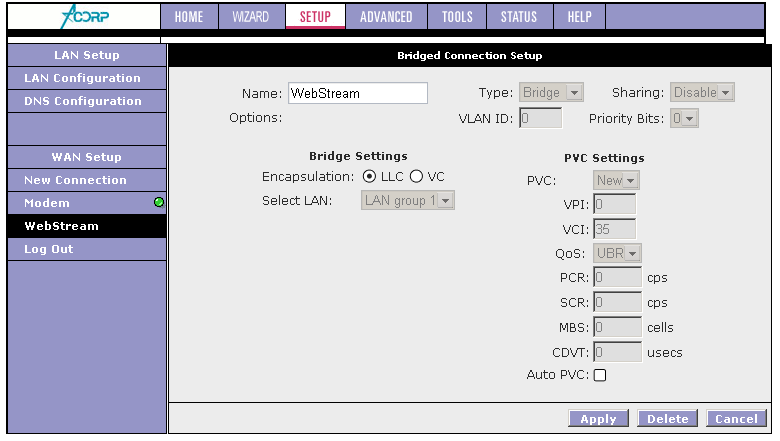Open the Tools tab
Viewport: 780px width, 441px height.
(x=456, y=17)
